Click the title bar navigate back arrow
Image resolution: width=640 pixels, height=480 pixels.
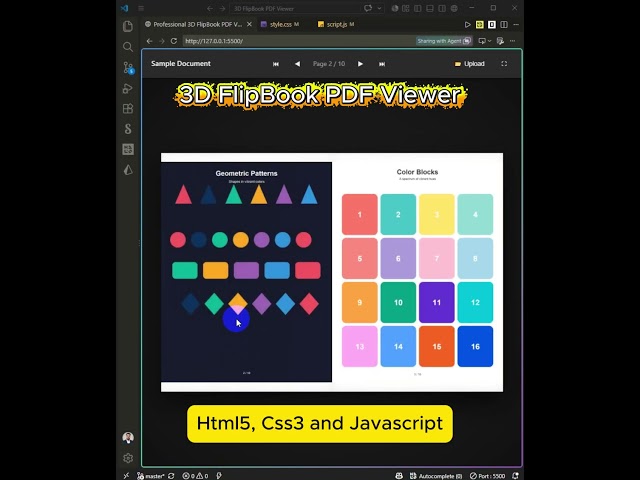210,8
